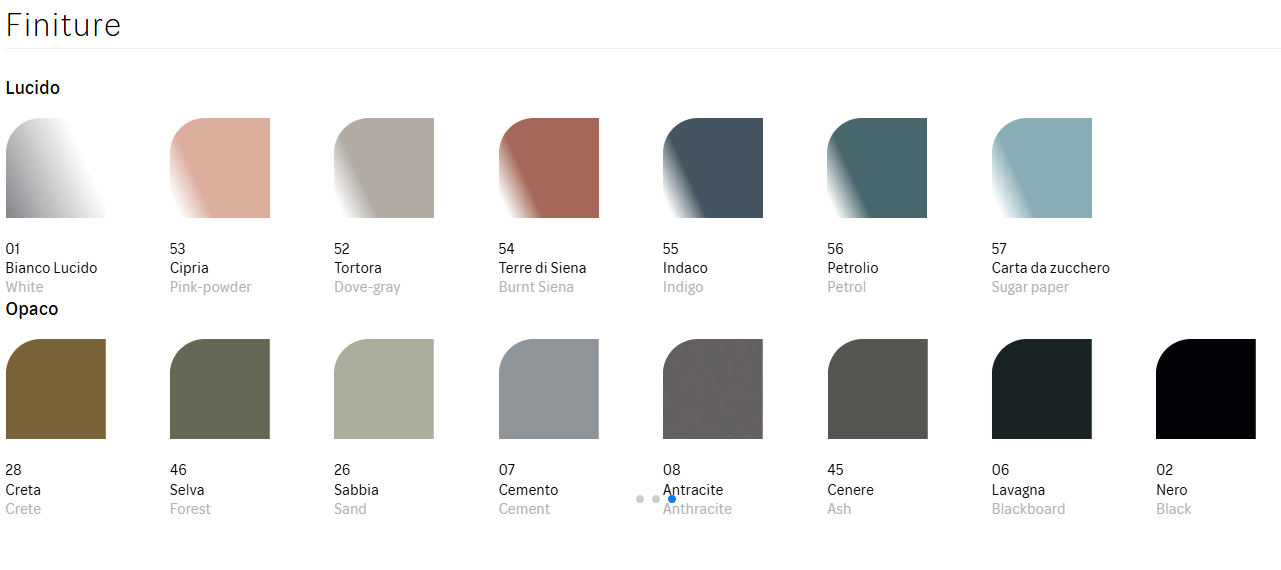
Task: Click the active blue carousel dot
Action: click(672, 499)
